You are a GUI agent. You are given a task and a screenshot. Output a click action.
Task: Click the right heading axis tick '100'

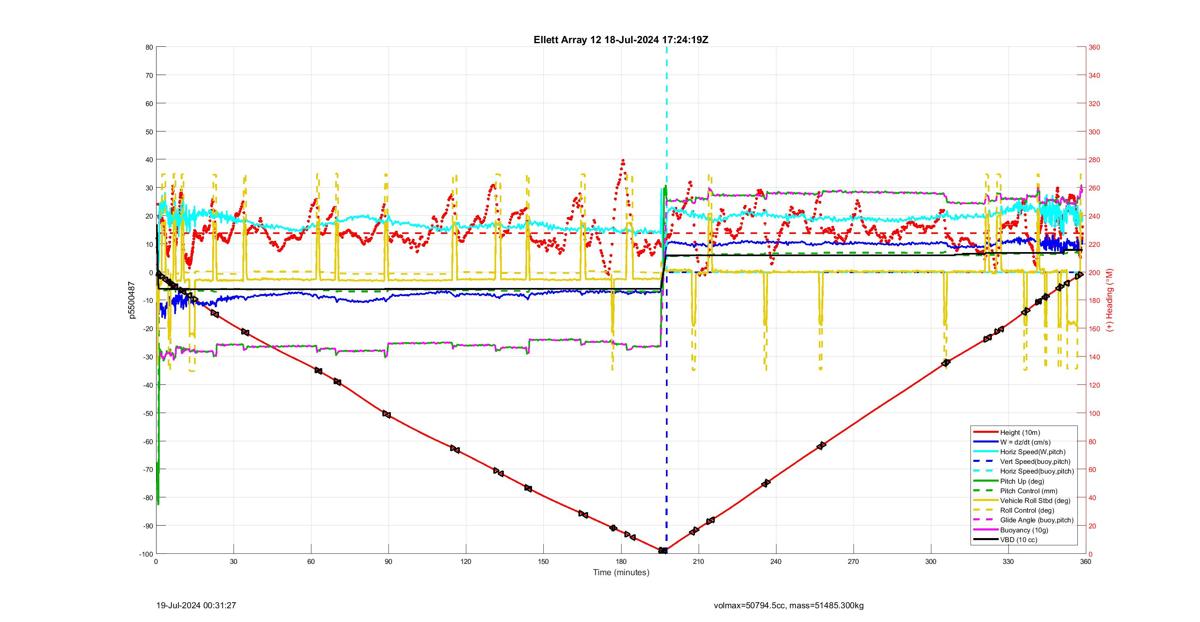pos(1095,413)
